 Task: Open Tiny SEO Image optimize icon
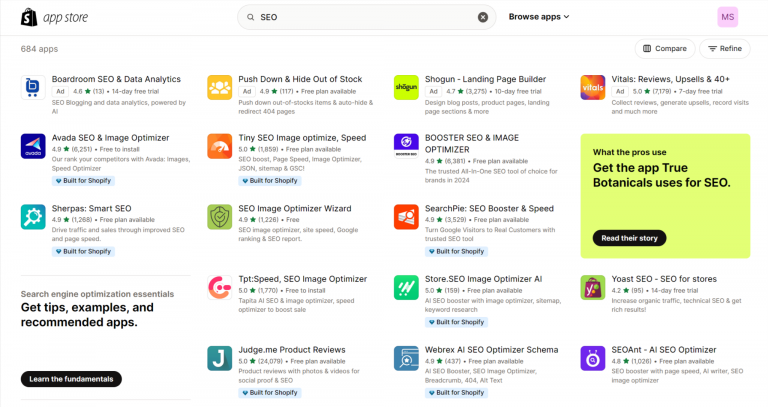tap(219, 146)
